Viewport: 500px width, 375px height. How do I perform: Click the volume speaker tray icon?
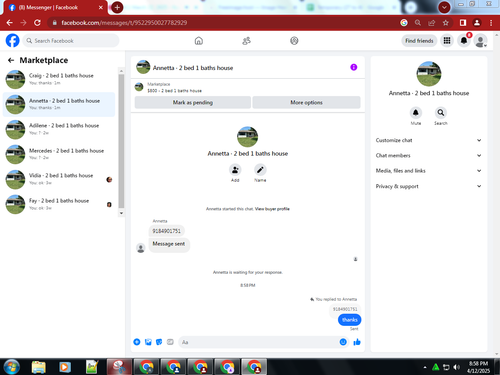click(457, 367)
